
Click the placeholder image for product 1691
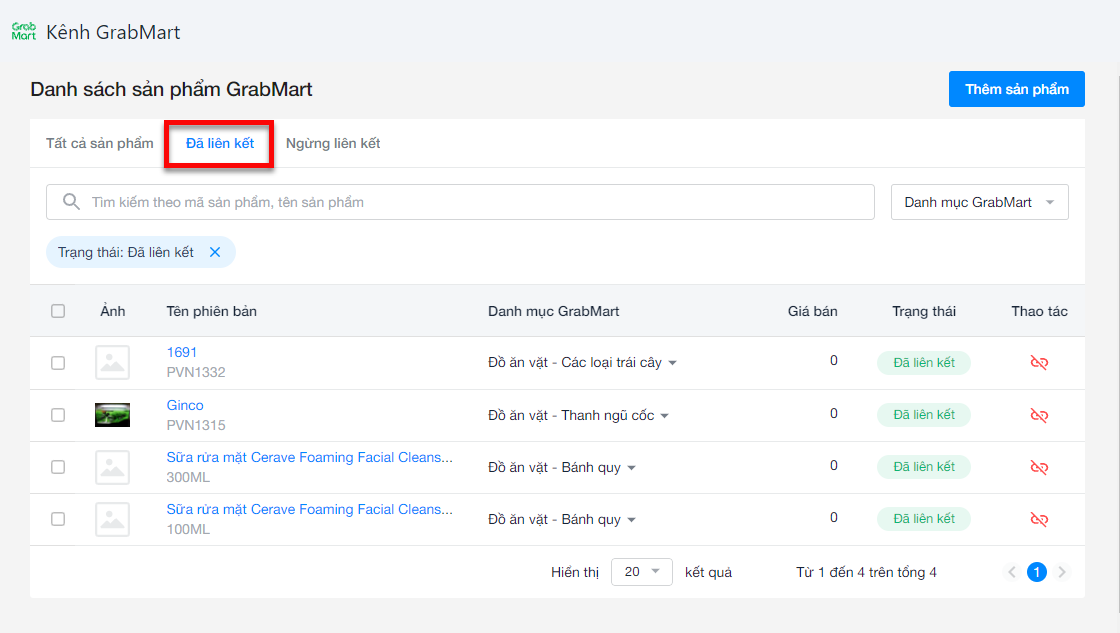coord(112,363)
